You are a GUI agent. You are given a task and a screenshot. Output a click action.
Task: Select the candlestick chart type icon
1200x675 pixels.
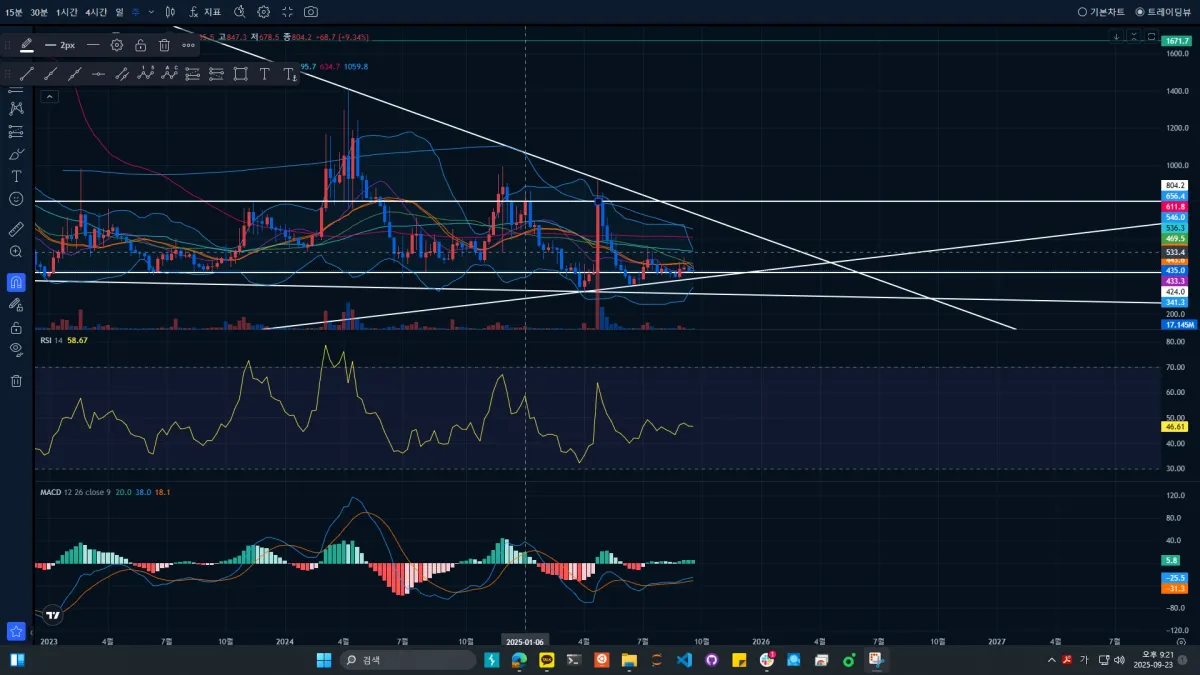[x=170, y=12]
